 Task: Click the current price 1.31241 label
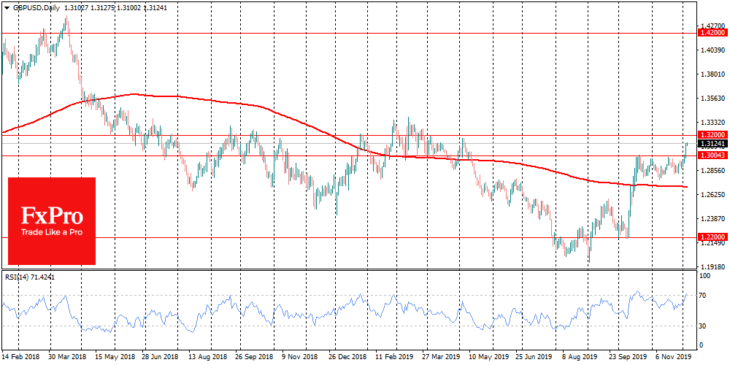click(711, 144)
